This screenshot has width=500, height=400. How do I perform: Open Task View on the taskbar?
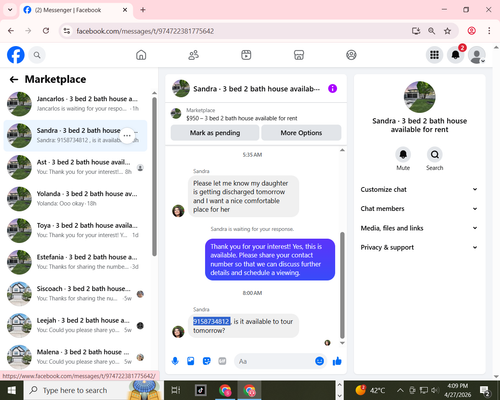coord(176,390)
